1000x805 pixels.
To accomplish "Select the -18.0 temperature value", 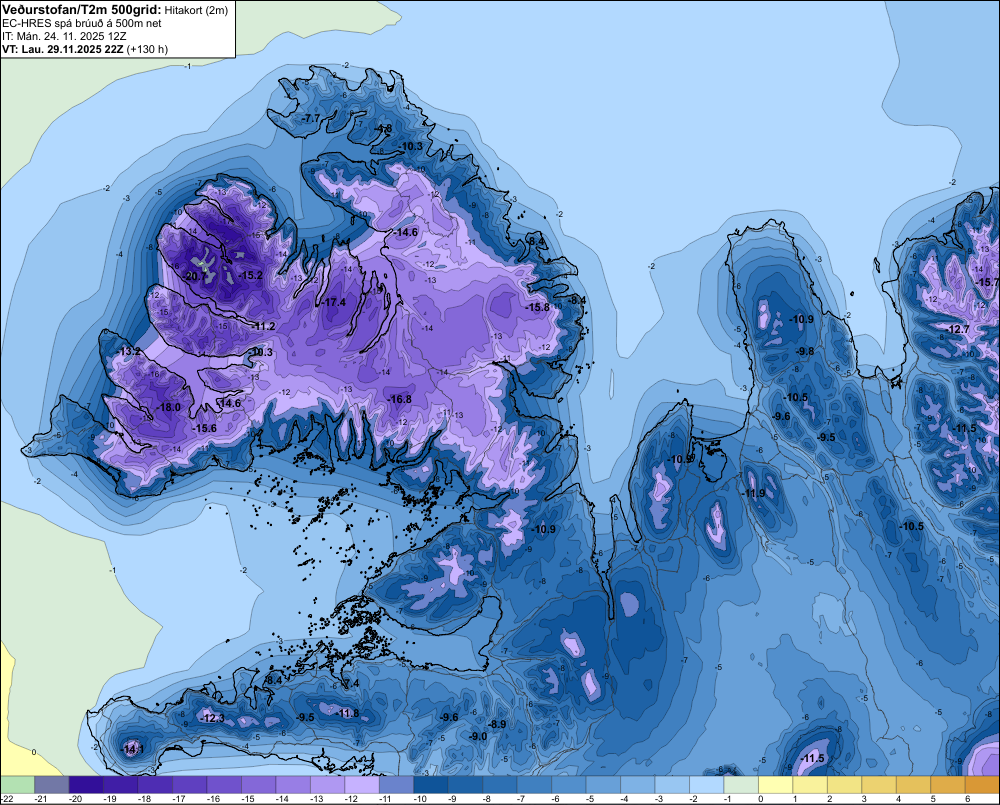I will point(168,408).
